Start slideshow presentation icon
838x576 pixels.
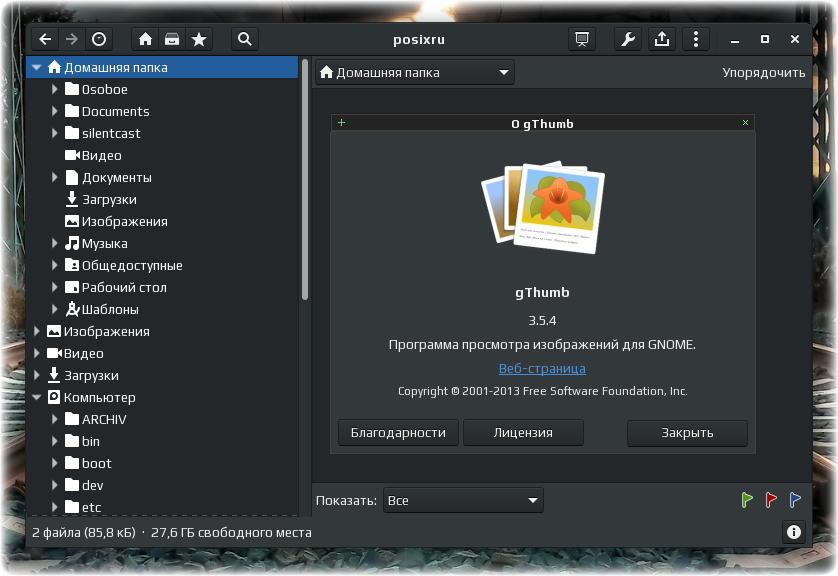[x=582, y=39]
